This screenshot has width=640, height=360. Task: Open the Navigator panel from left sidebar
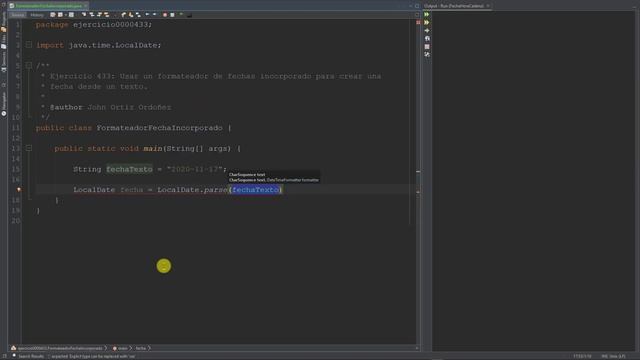[x=4, y=104]
